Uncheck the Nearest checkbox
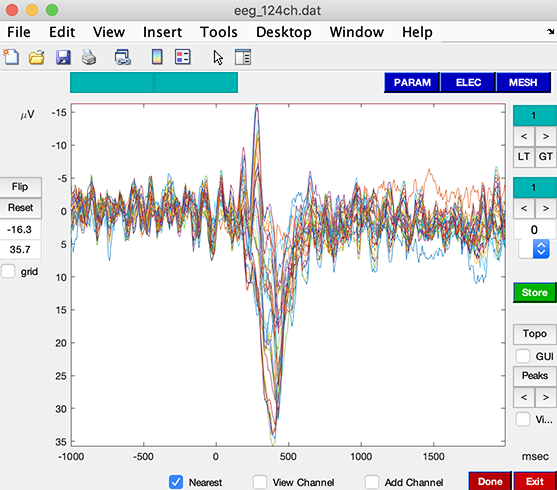 pos(176,482)
